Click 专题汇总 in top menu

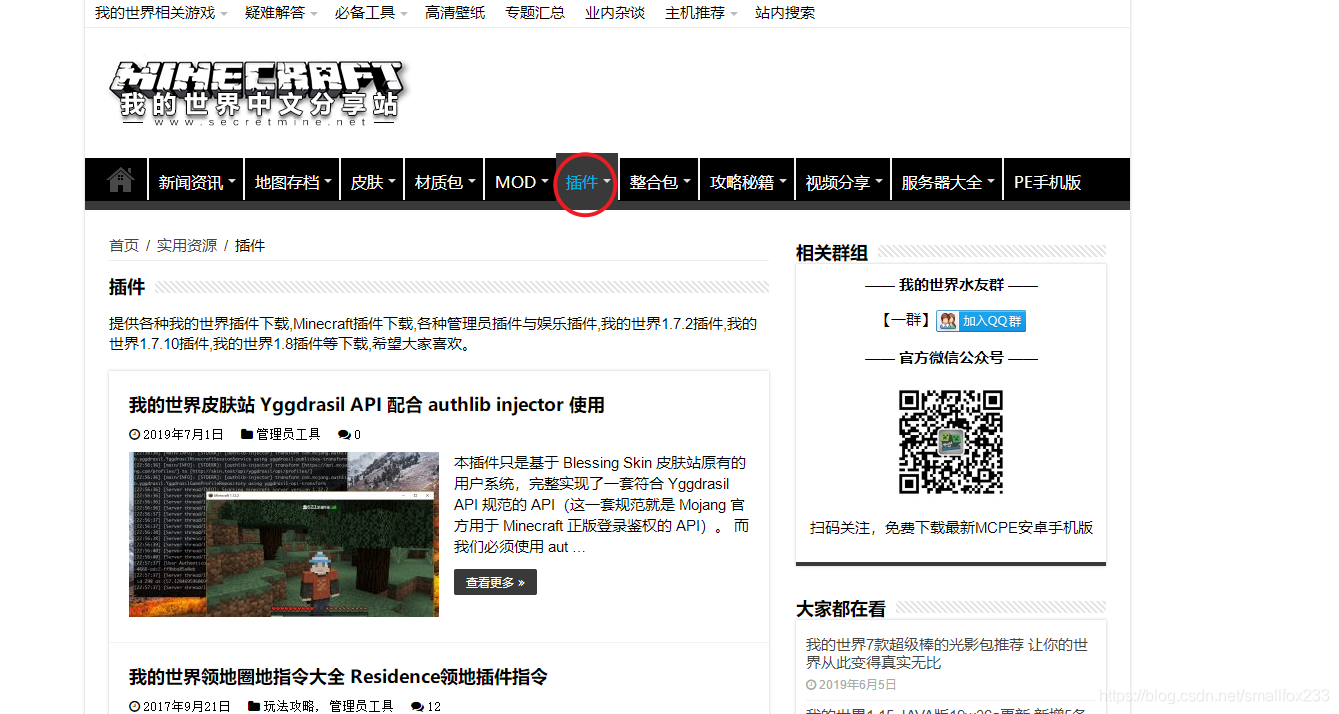point(535,13)
